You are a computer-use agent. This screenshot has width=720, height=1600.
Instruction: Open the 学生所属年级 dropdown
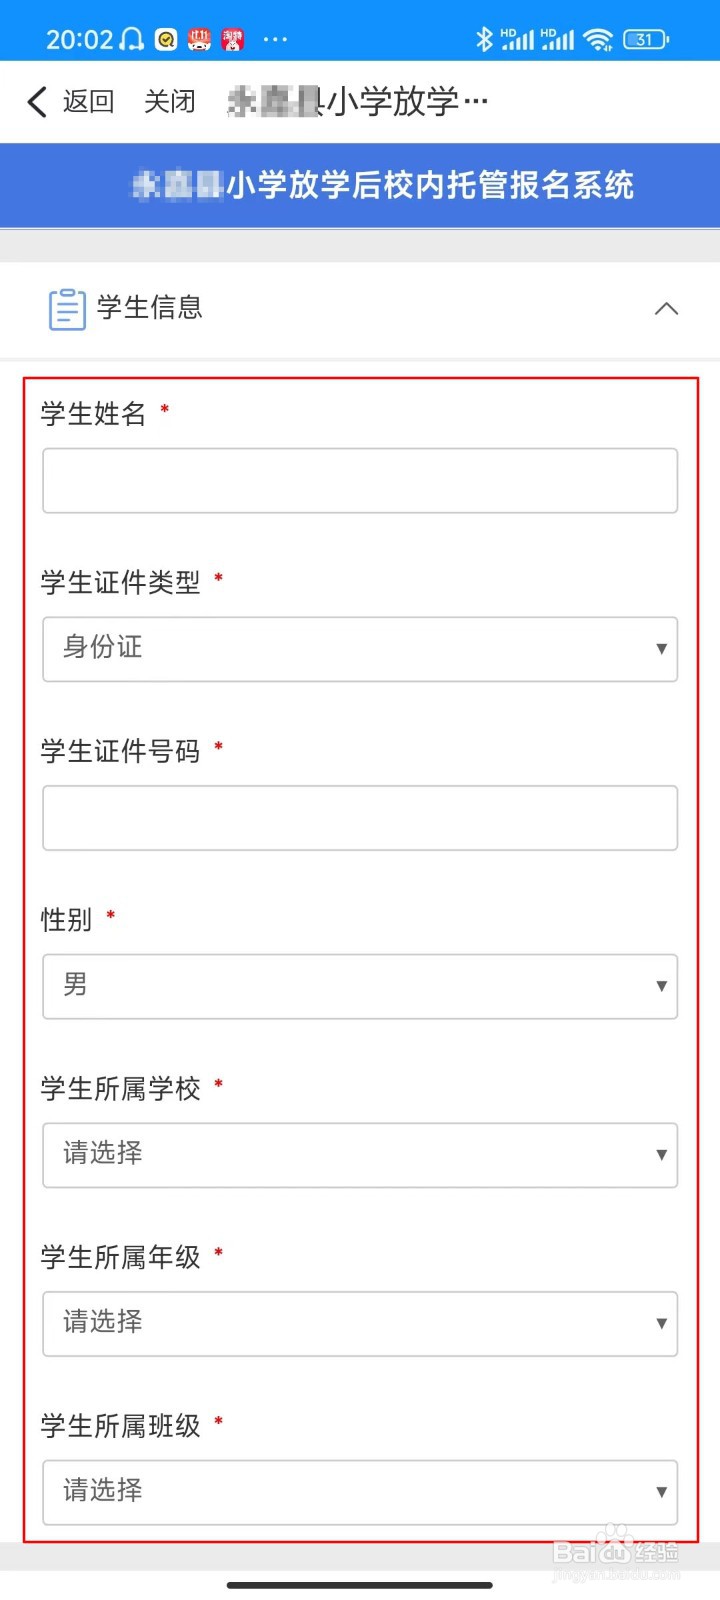click(x=360, y=1323)
